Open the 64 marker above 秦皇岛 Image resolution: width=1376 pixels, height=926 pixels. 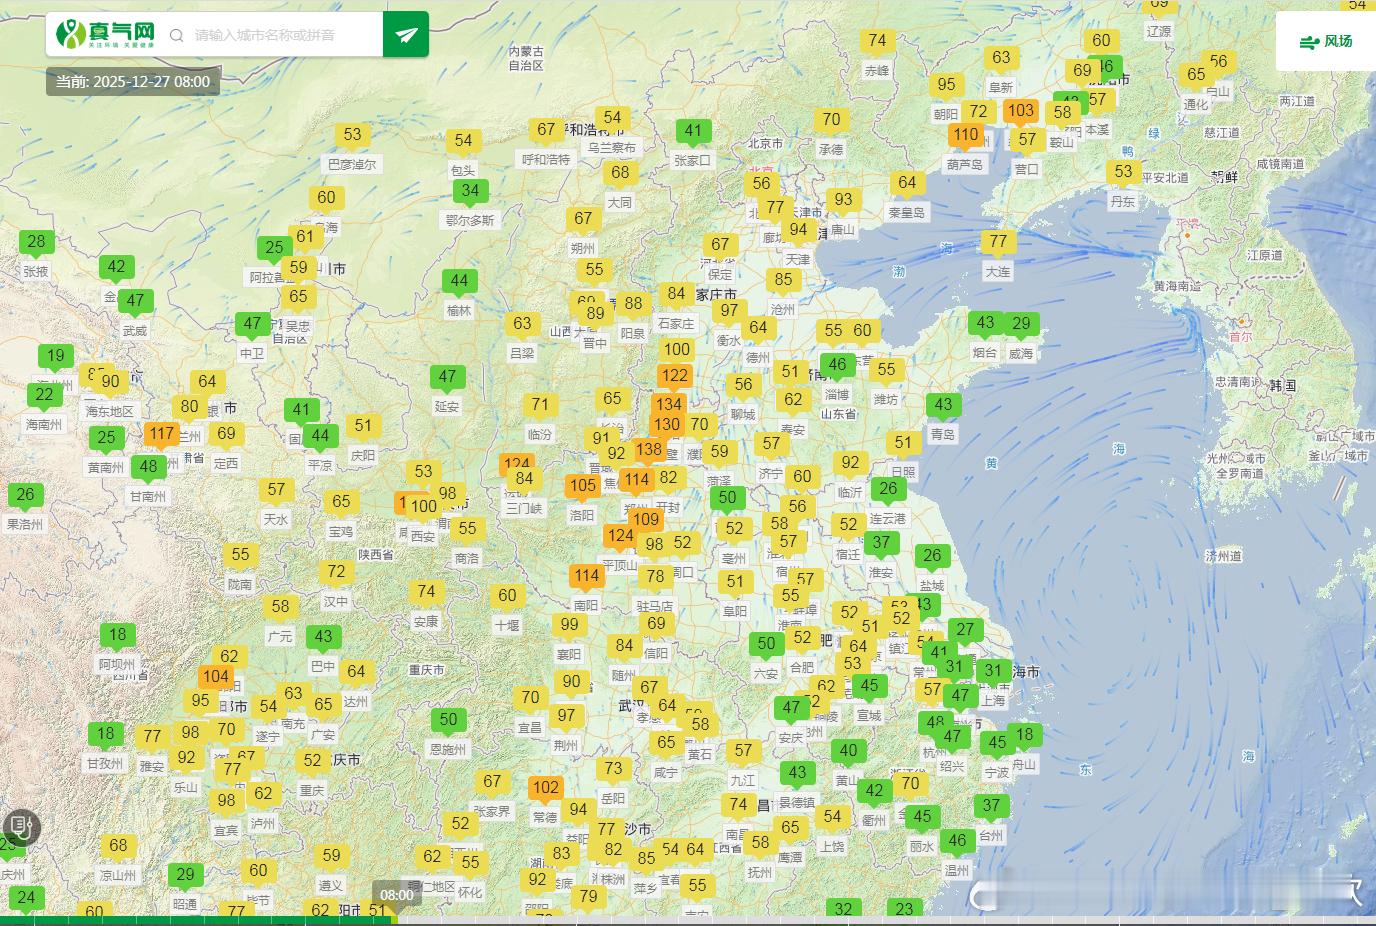click(907, 184)
